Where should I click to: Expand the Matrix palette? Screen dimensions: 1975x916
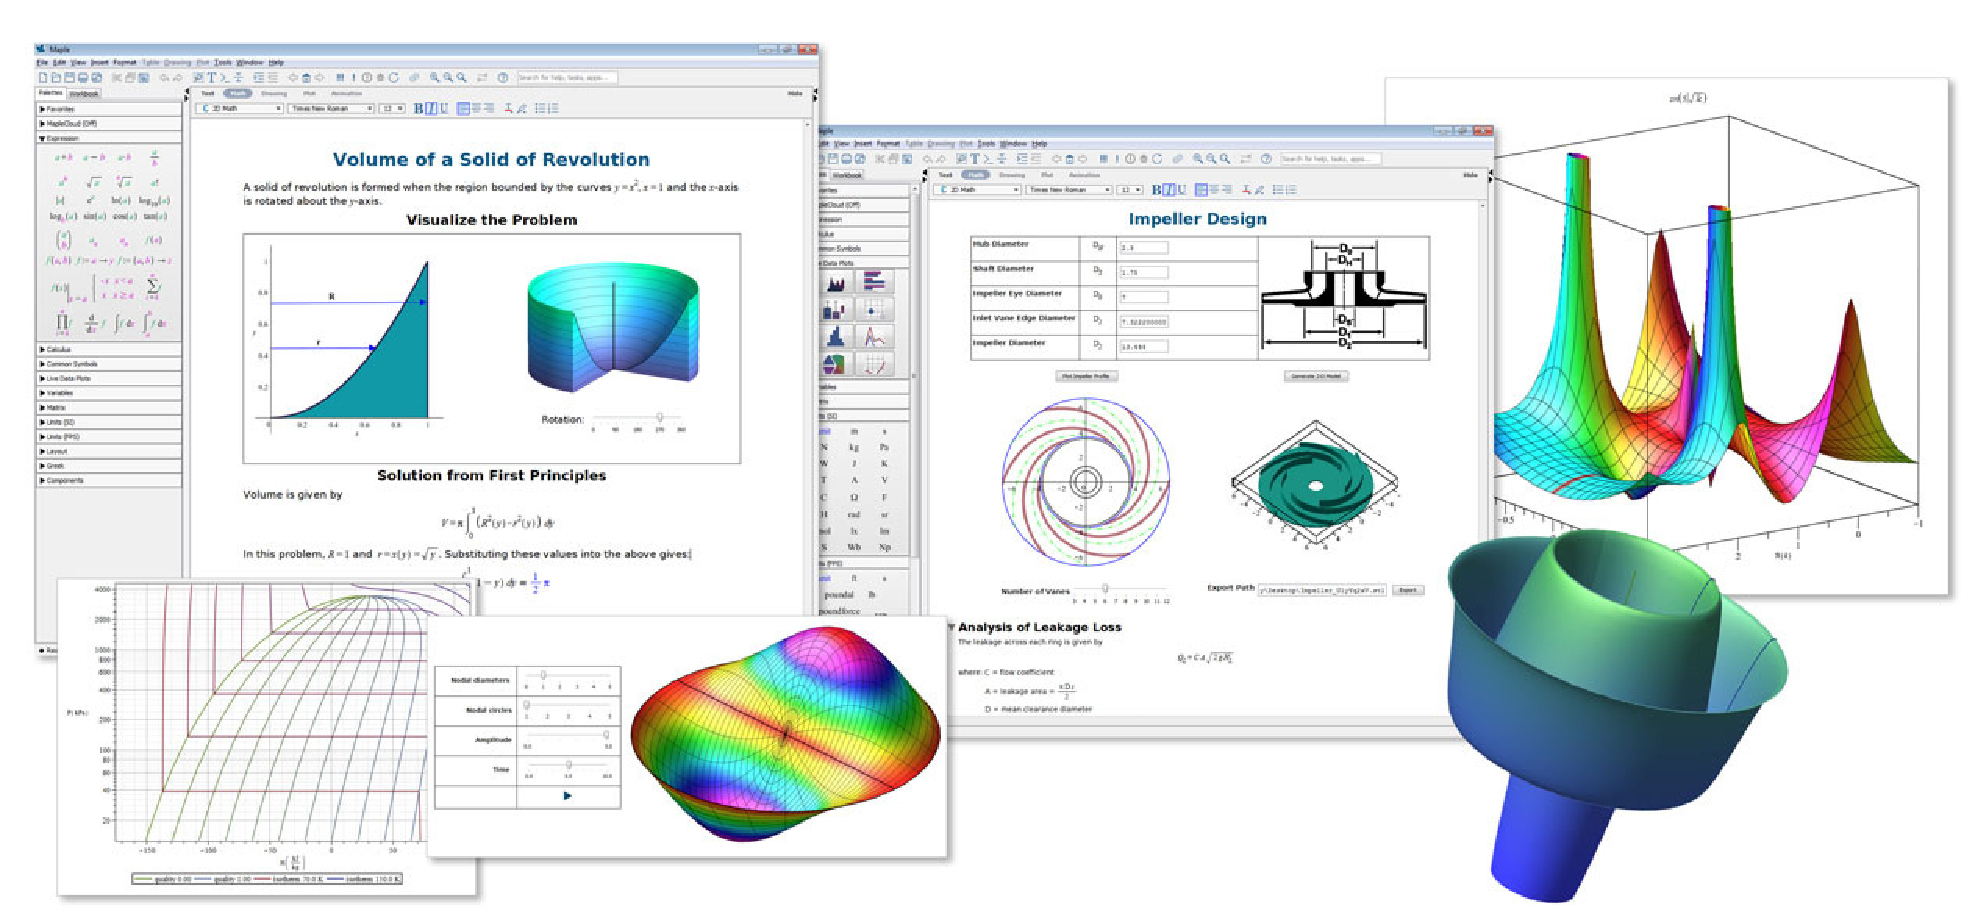click(109, 408)
